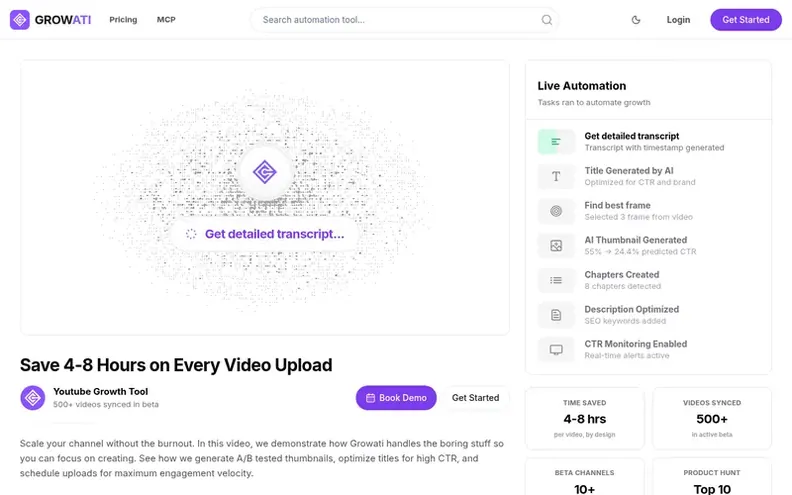792x495 pixels.
Task: Click the spinner icon in transcript pill
Action: [191, 234]
